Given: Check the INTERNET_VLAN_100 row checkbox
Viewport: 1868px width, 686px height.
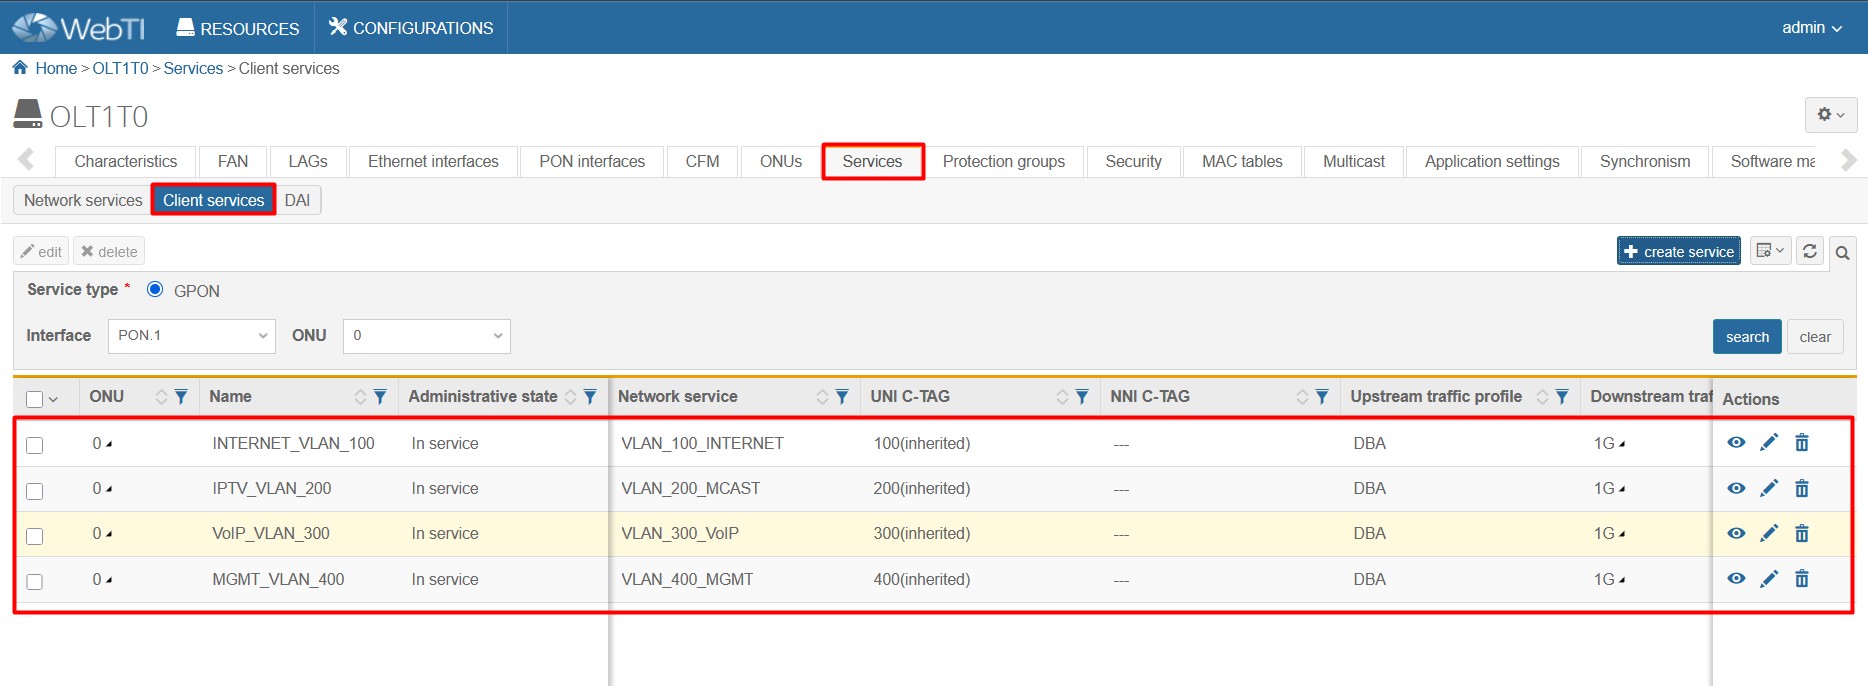Looking at the screenshot, I should tap(35, 445).
